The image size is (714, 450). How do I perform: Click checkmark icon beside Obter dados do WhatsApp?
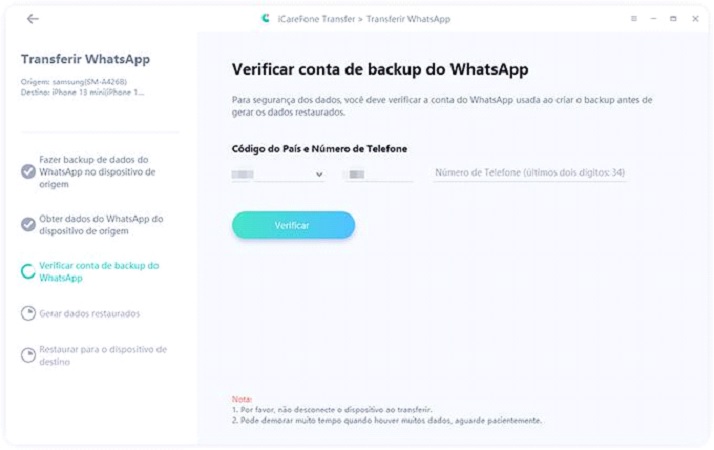point(28,225)
